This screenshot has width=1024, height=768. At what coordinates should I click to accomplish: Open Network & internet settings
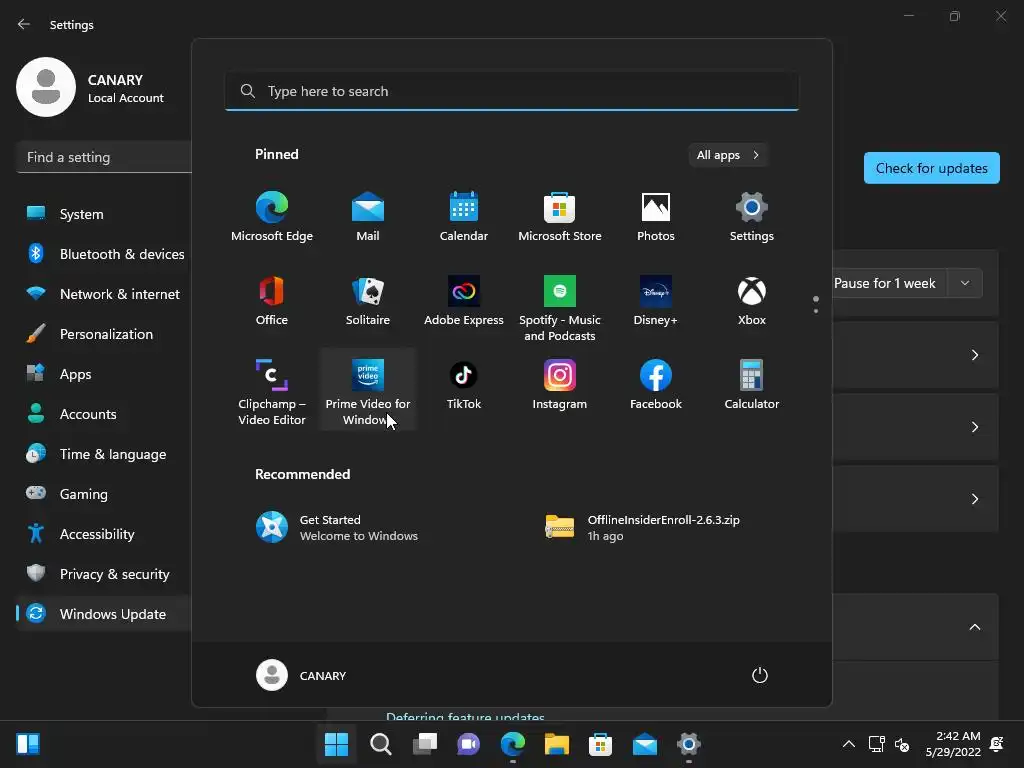pyautogui.click(x=103, y=294)
